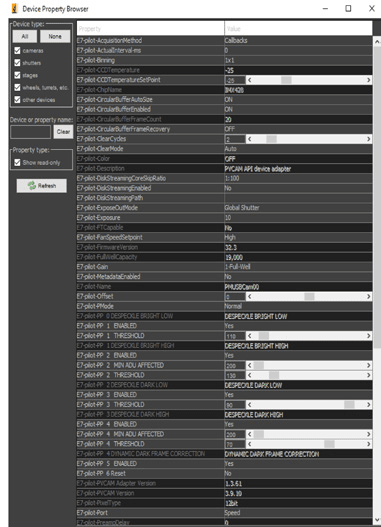Click left arrow of CCDTemperatureSetPoint slider
This screenshot has height=527, width=381.
click(x=250, y=80)
